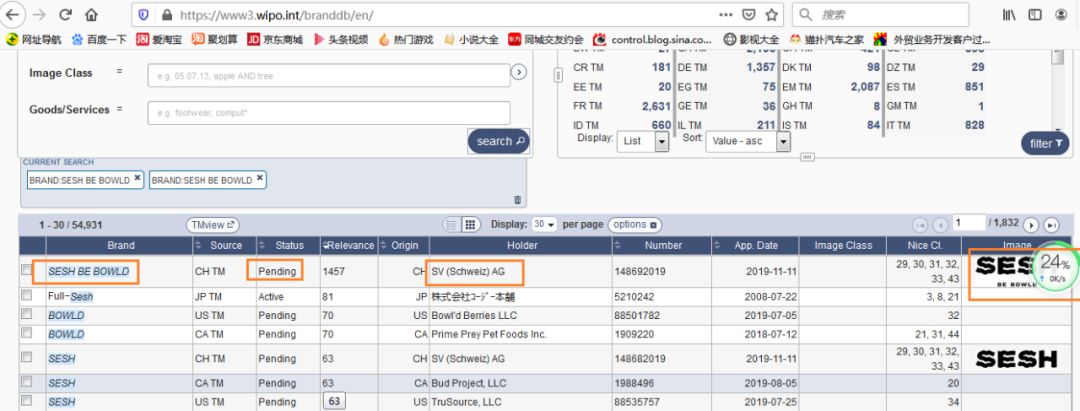Sort results by App. Date column
The image size is (1080, 411).
pos(755,245)
